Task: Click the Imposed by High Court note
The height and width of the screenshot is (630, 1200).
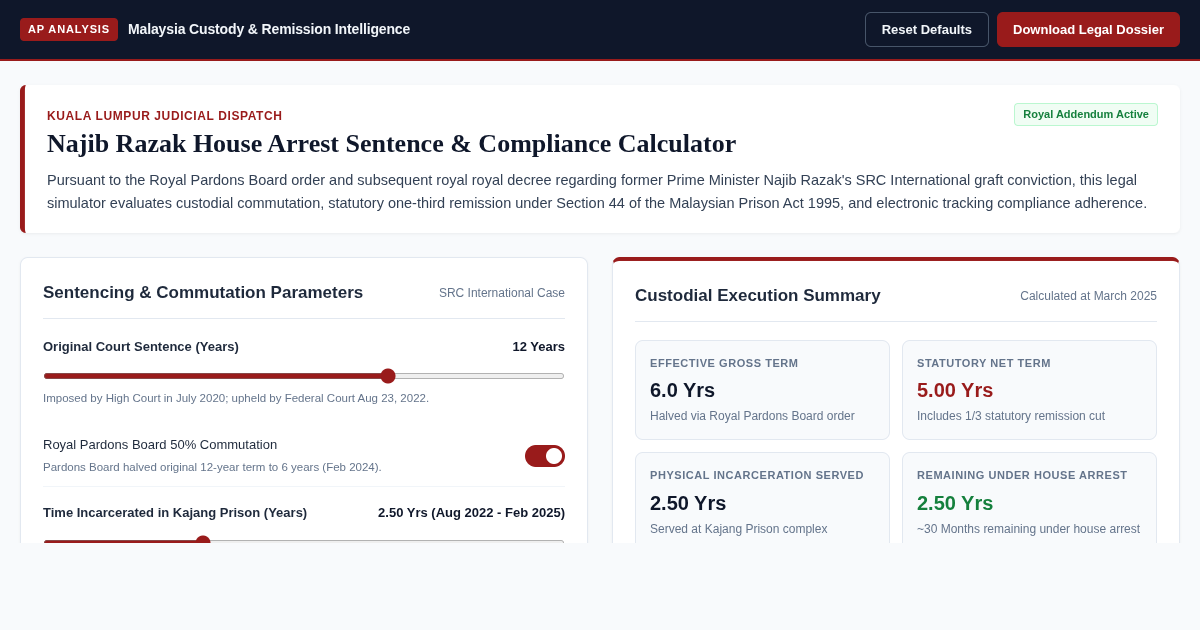Action: pyautogui.click(x=236, y=398)
